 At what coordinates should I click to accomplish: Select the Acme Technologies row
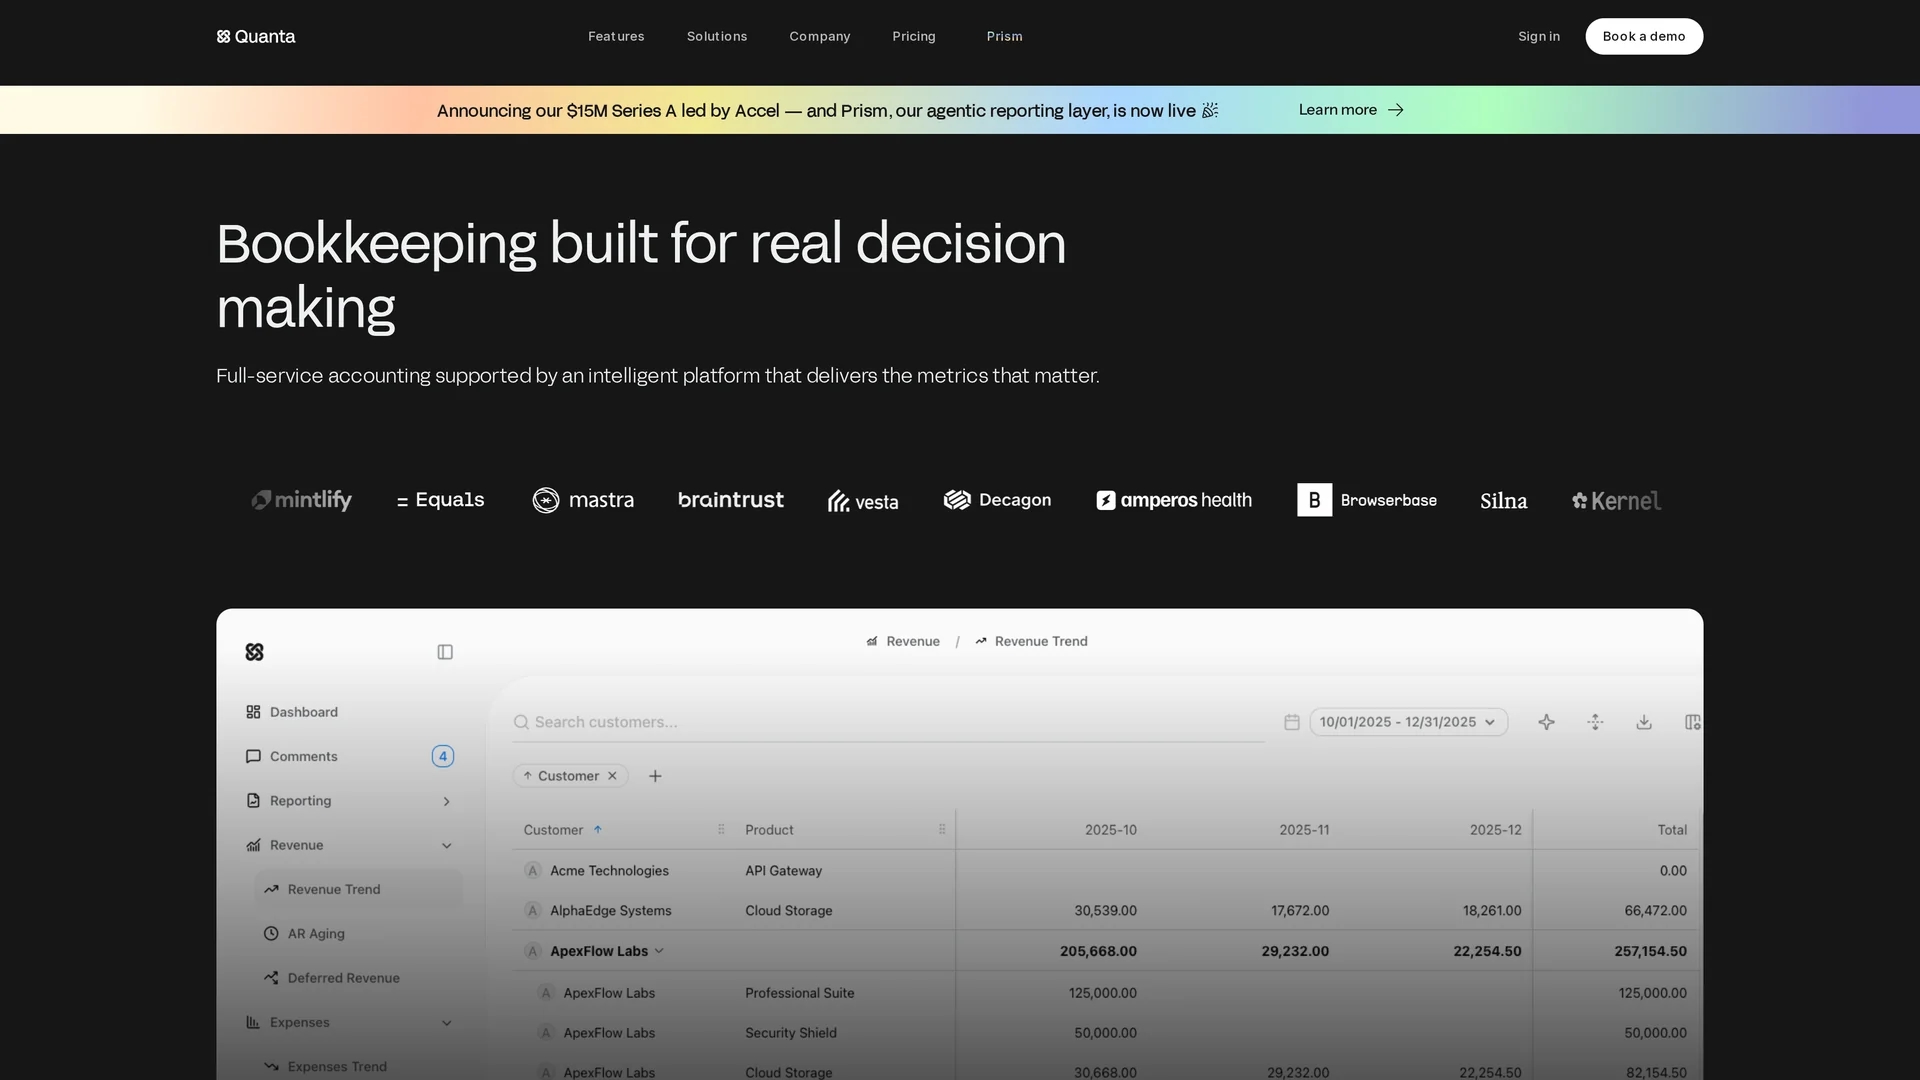1107,871
